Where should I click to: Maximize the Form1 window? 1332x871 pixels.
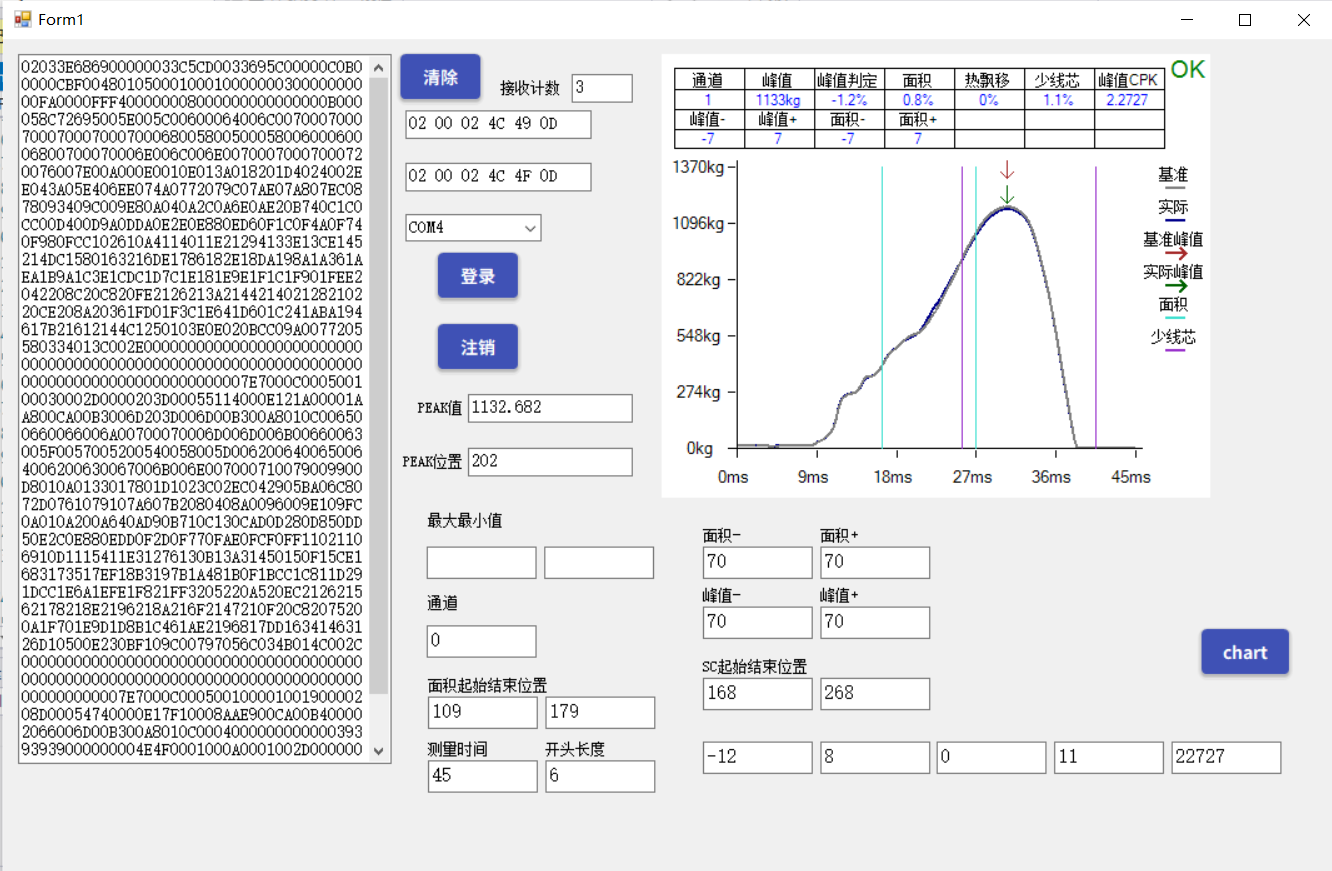pos(1245,19)
